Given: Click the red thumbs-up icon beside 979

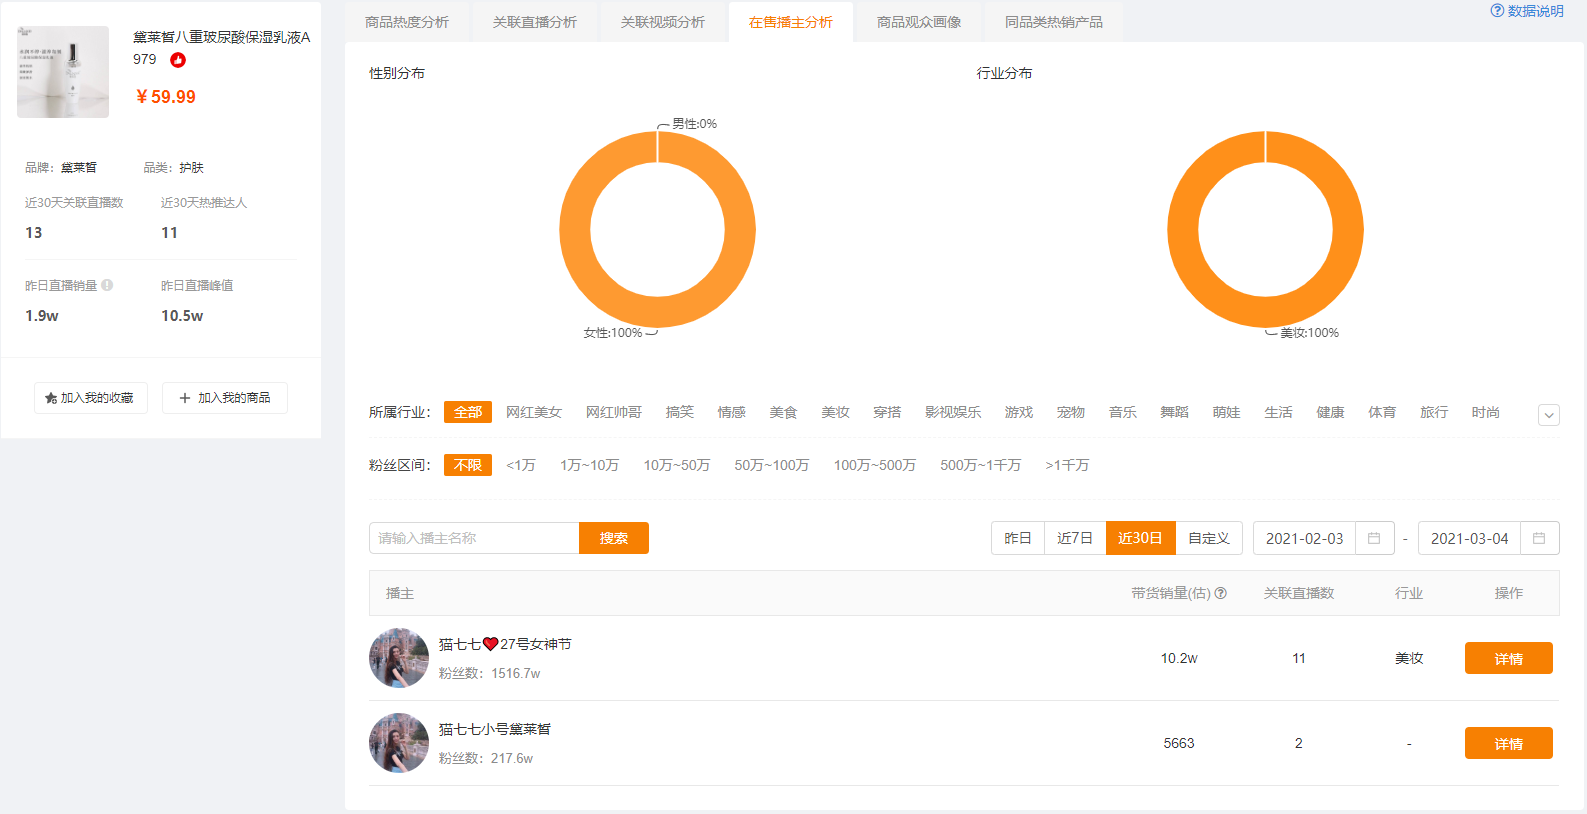Looking at the screenshot, I should tap(178, 60).
